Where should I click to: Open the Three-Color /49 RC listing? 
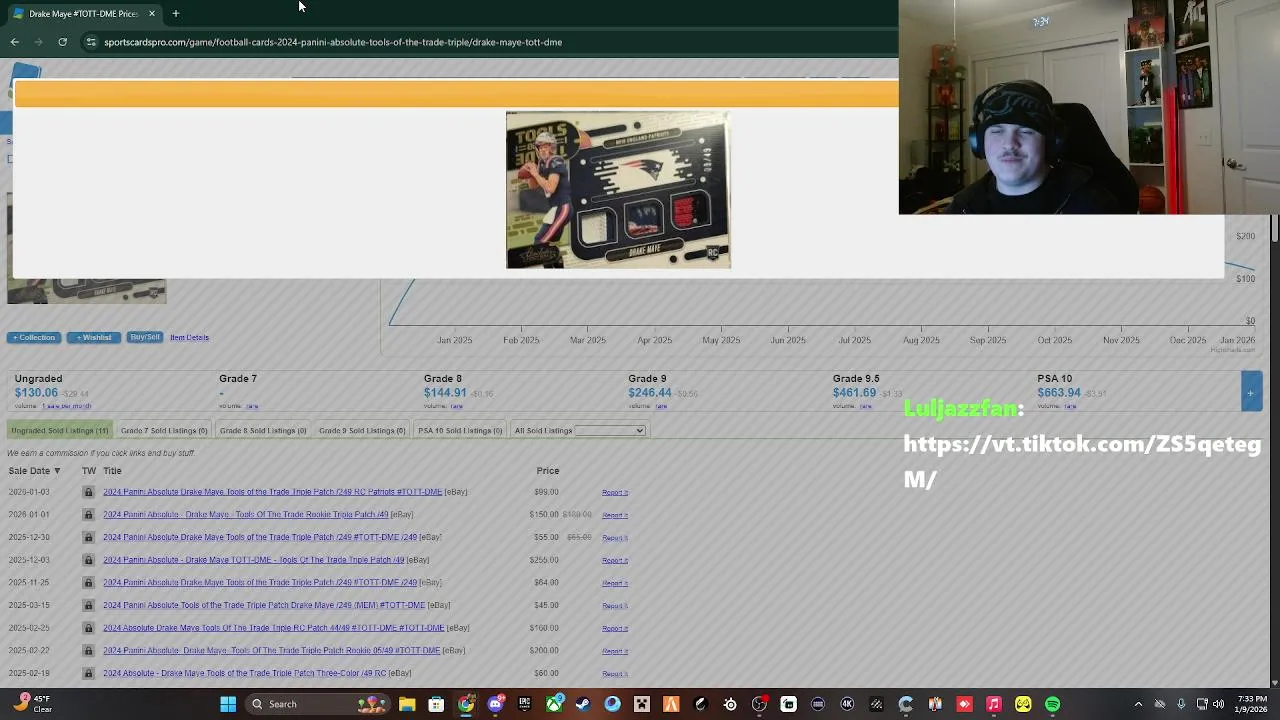245,673
